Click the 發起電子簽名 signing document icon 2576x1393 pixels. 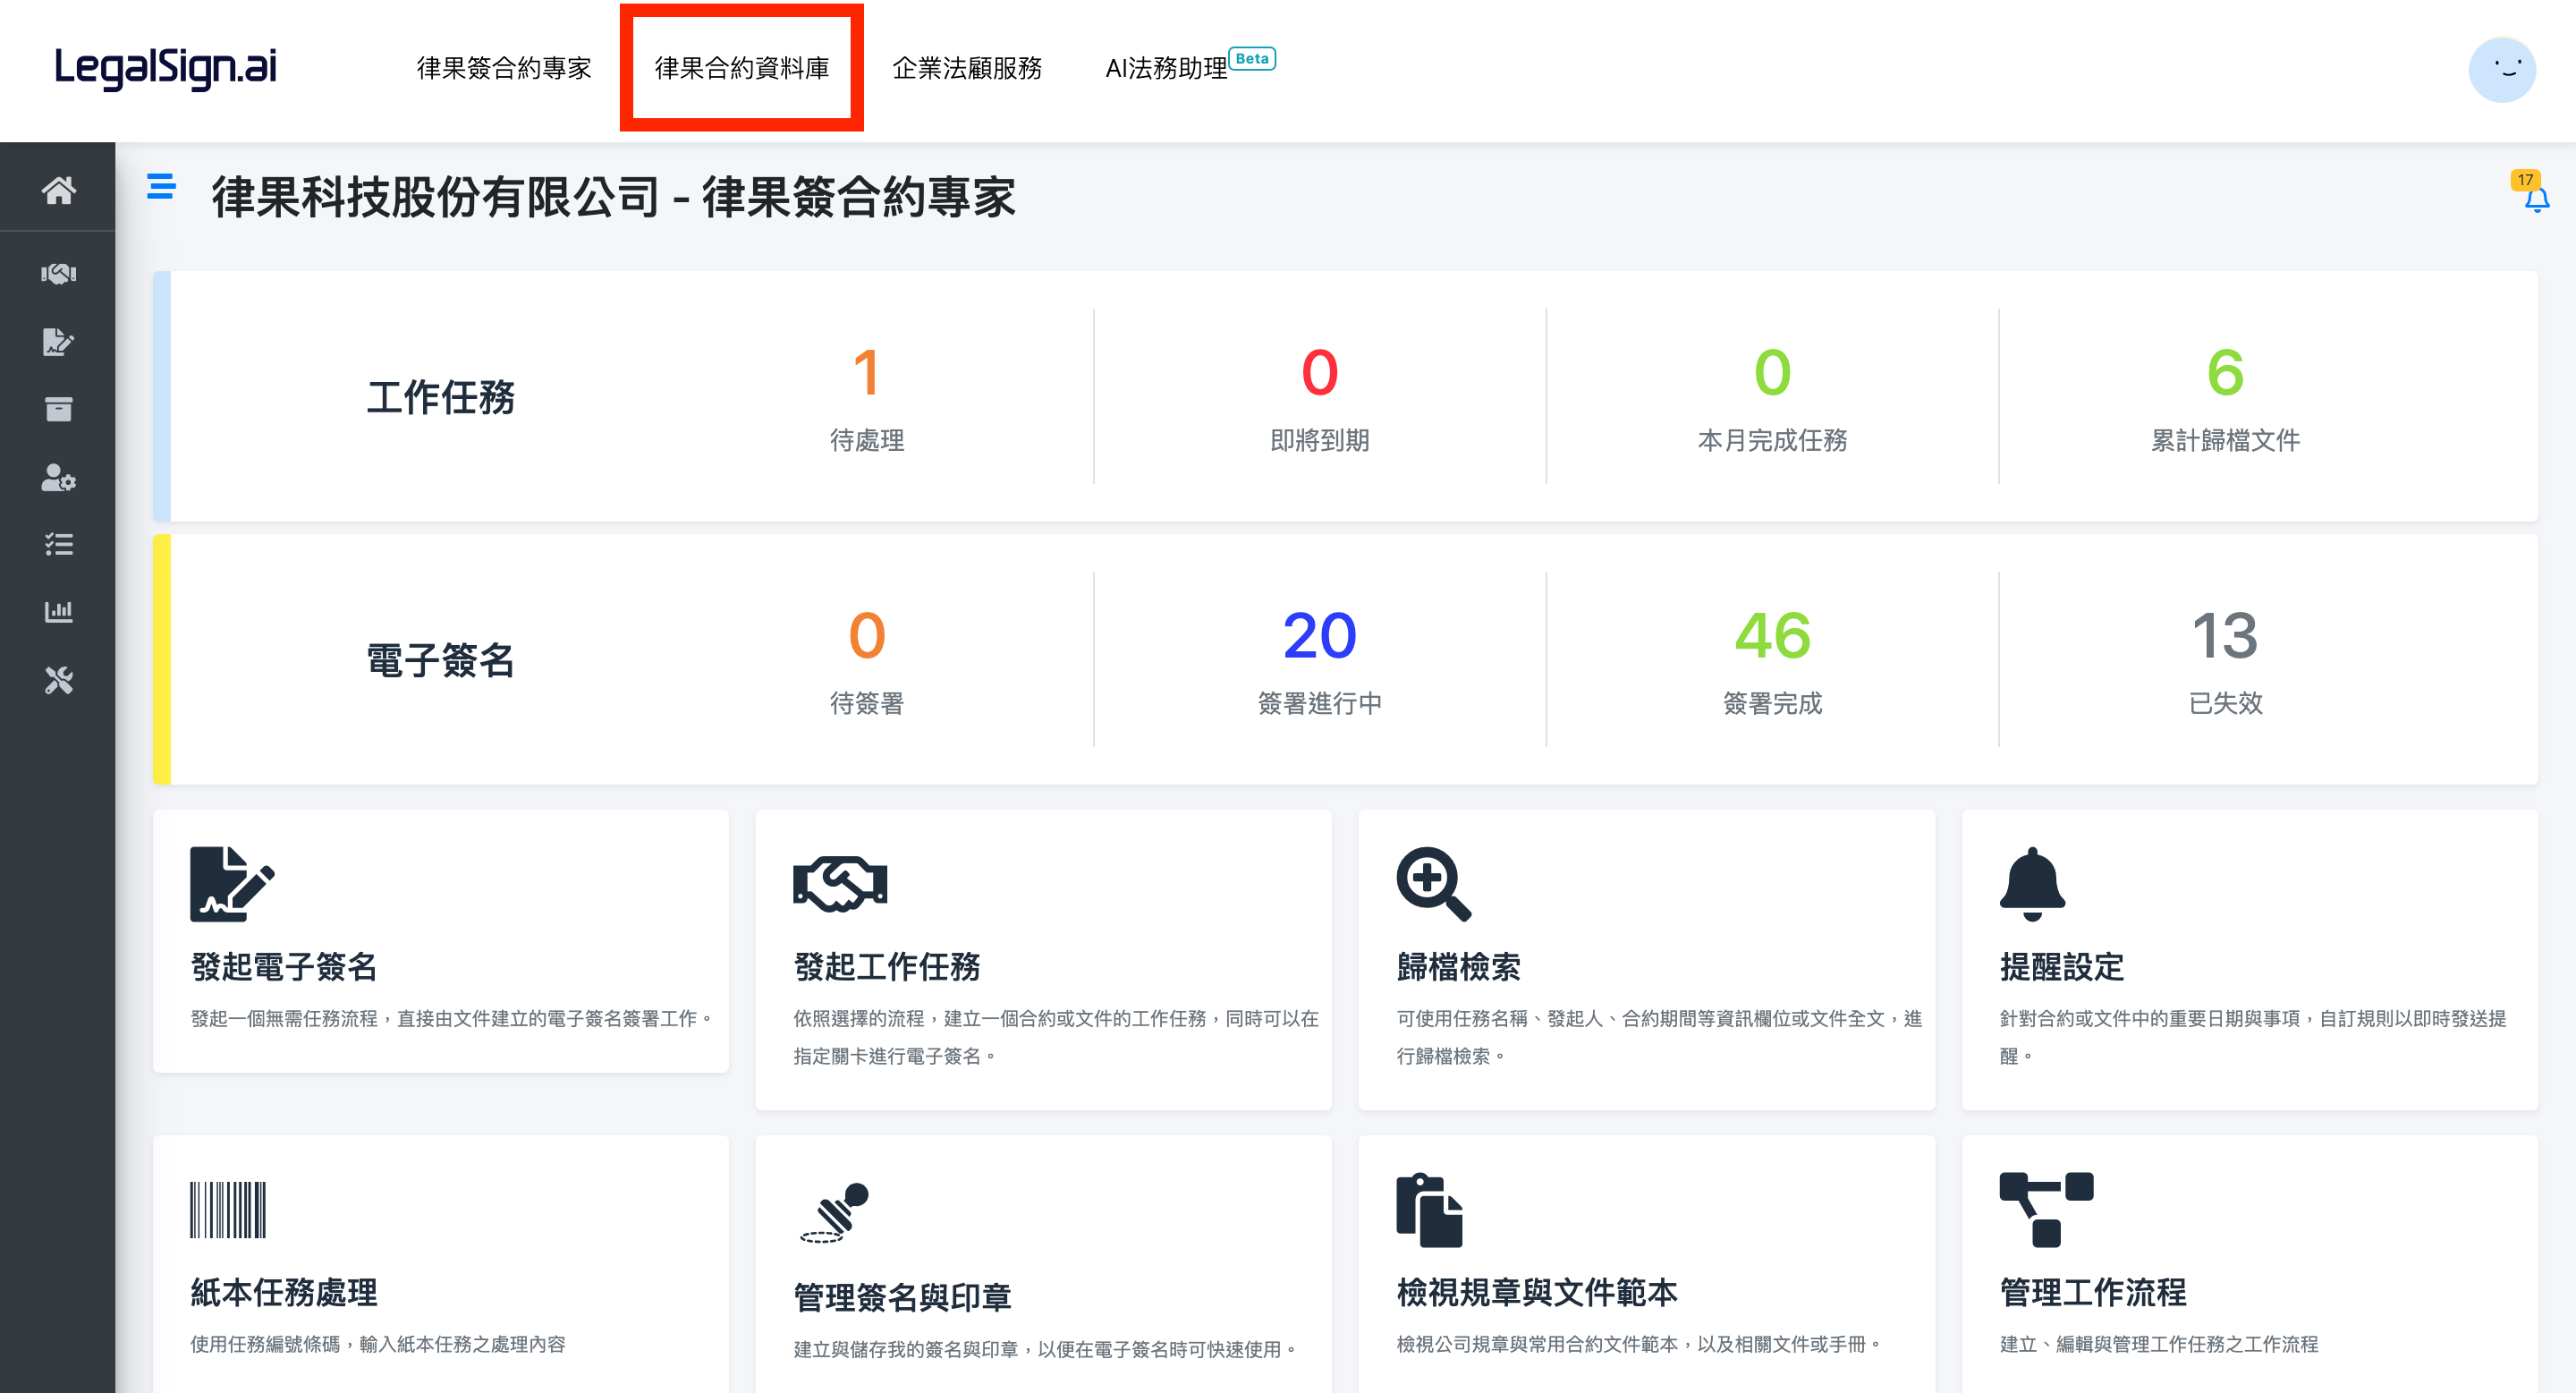pos(232,883)
